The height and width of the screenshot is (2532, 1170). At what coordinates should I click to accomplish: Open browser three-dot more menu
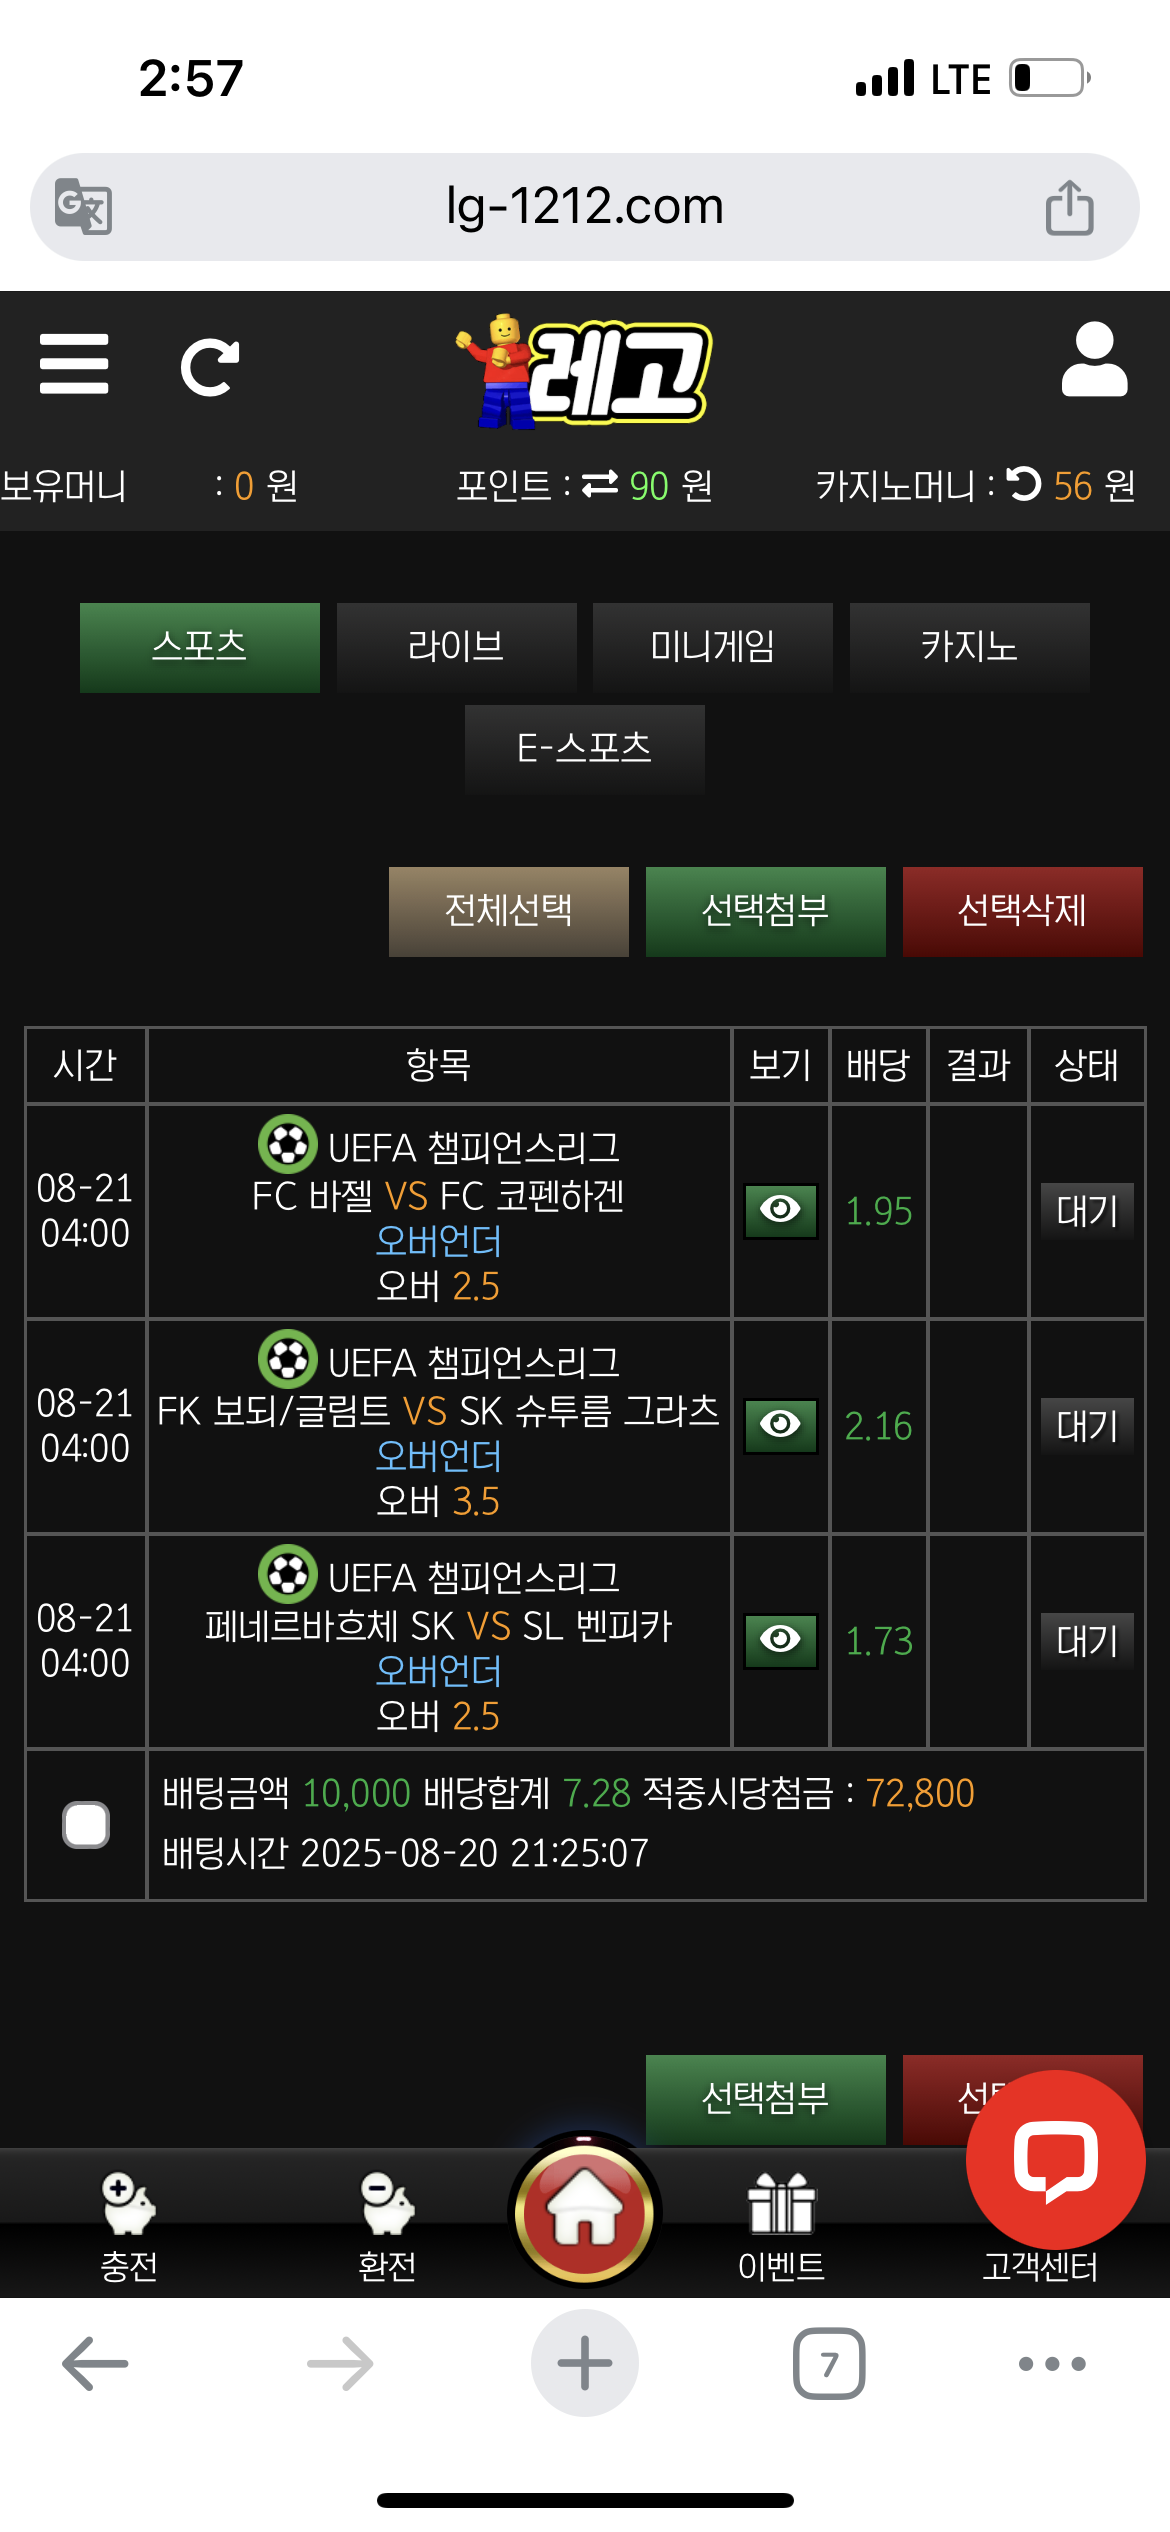pos(1052,2364)
